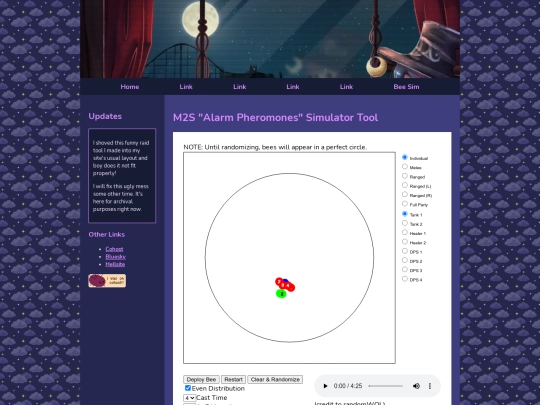
Task: Pick the DPS 3 role
Action: point(405,270)
